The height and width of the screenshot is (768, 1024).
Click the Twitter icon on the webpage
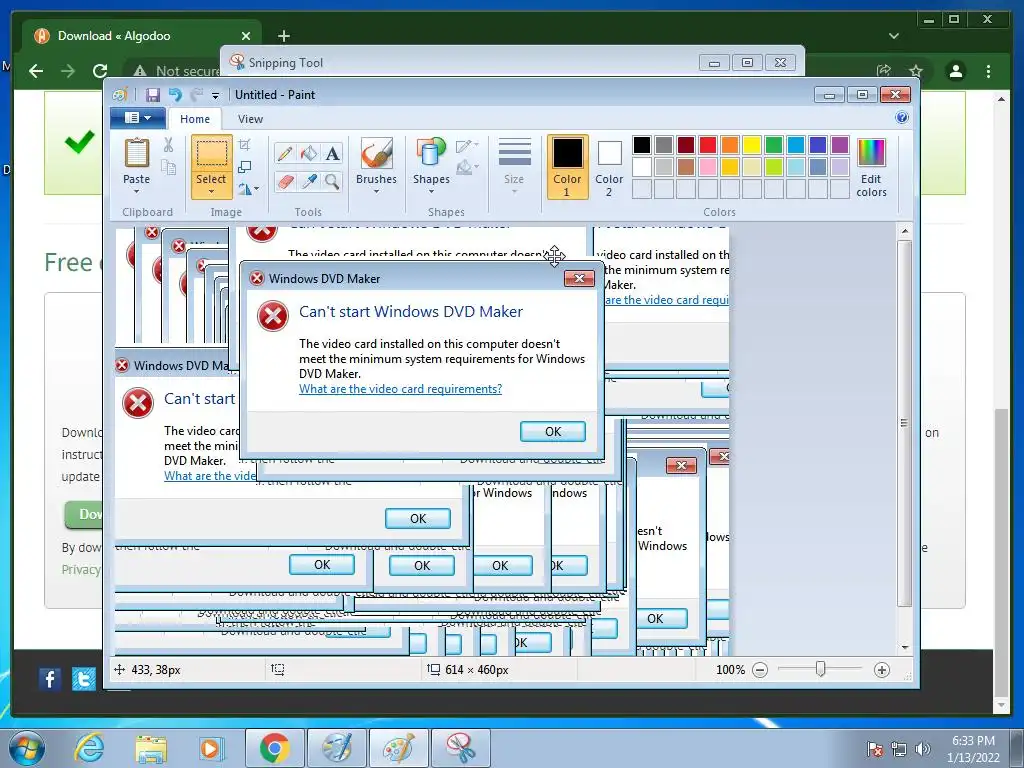coord(84,679)
